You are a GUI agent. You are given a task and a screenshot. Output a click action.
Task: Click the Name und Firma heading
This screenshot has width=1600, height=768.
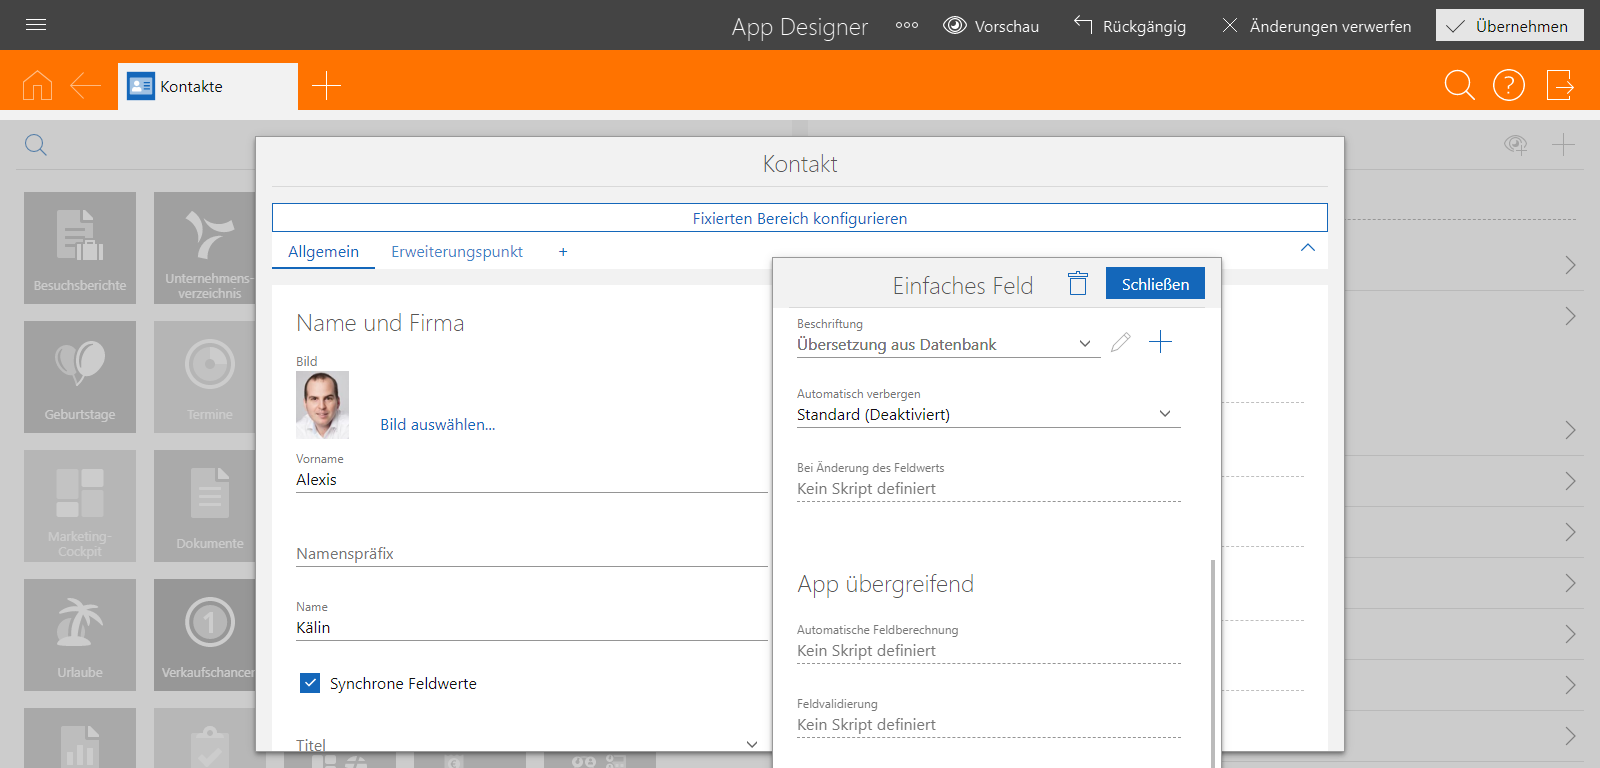380,323
